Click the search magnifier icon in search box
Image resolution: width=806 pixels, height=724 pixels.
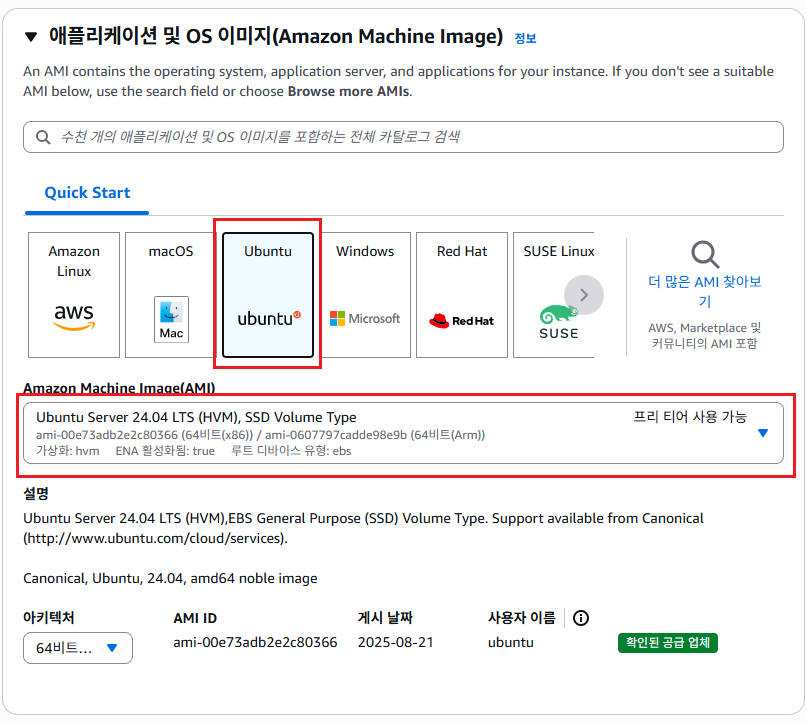click(43, 137)
